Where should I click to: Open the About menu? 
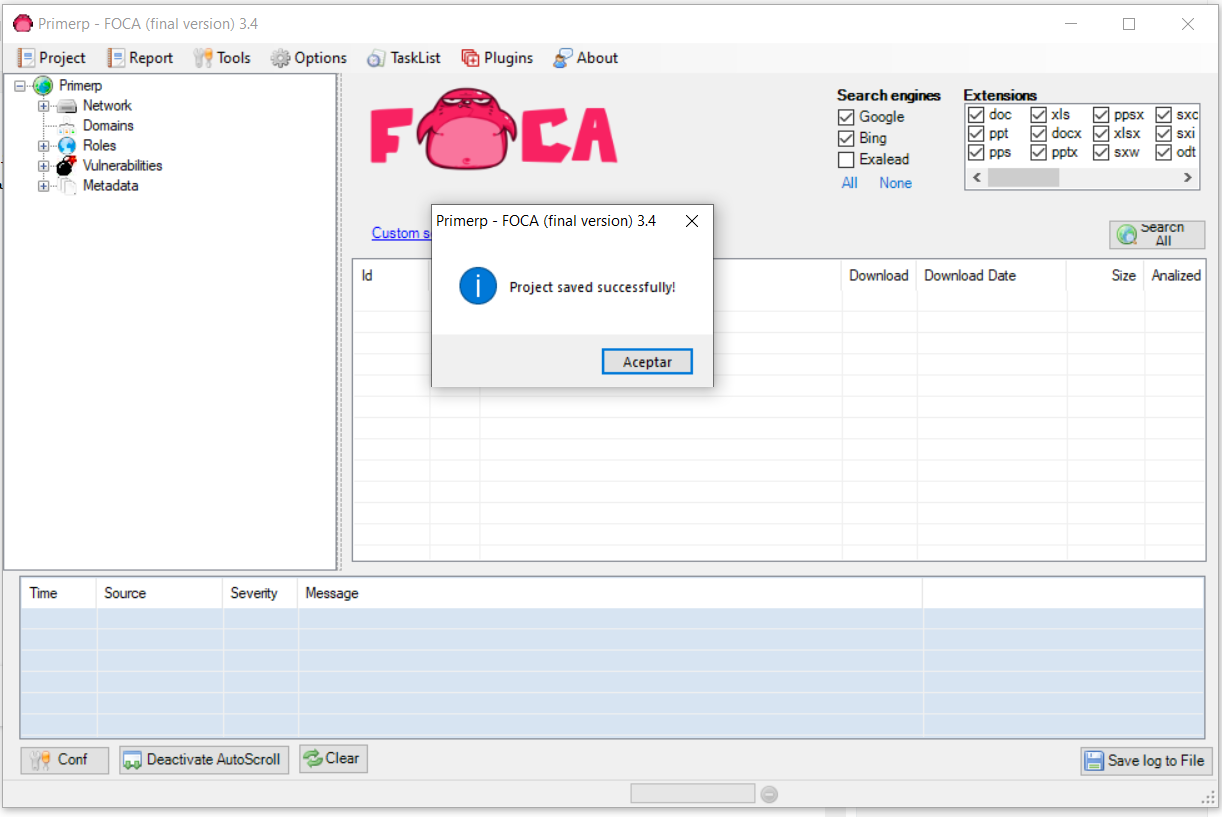click(x=586, y=58)
